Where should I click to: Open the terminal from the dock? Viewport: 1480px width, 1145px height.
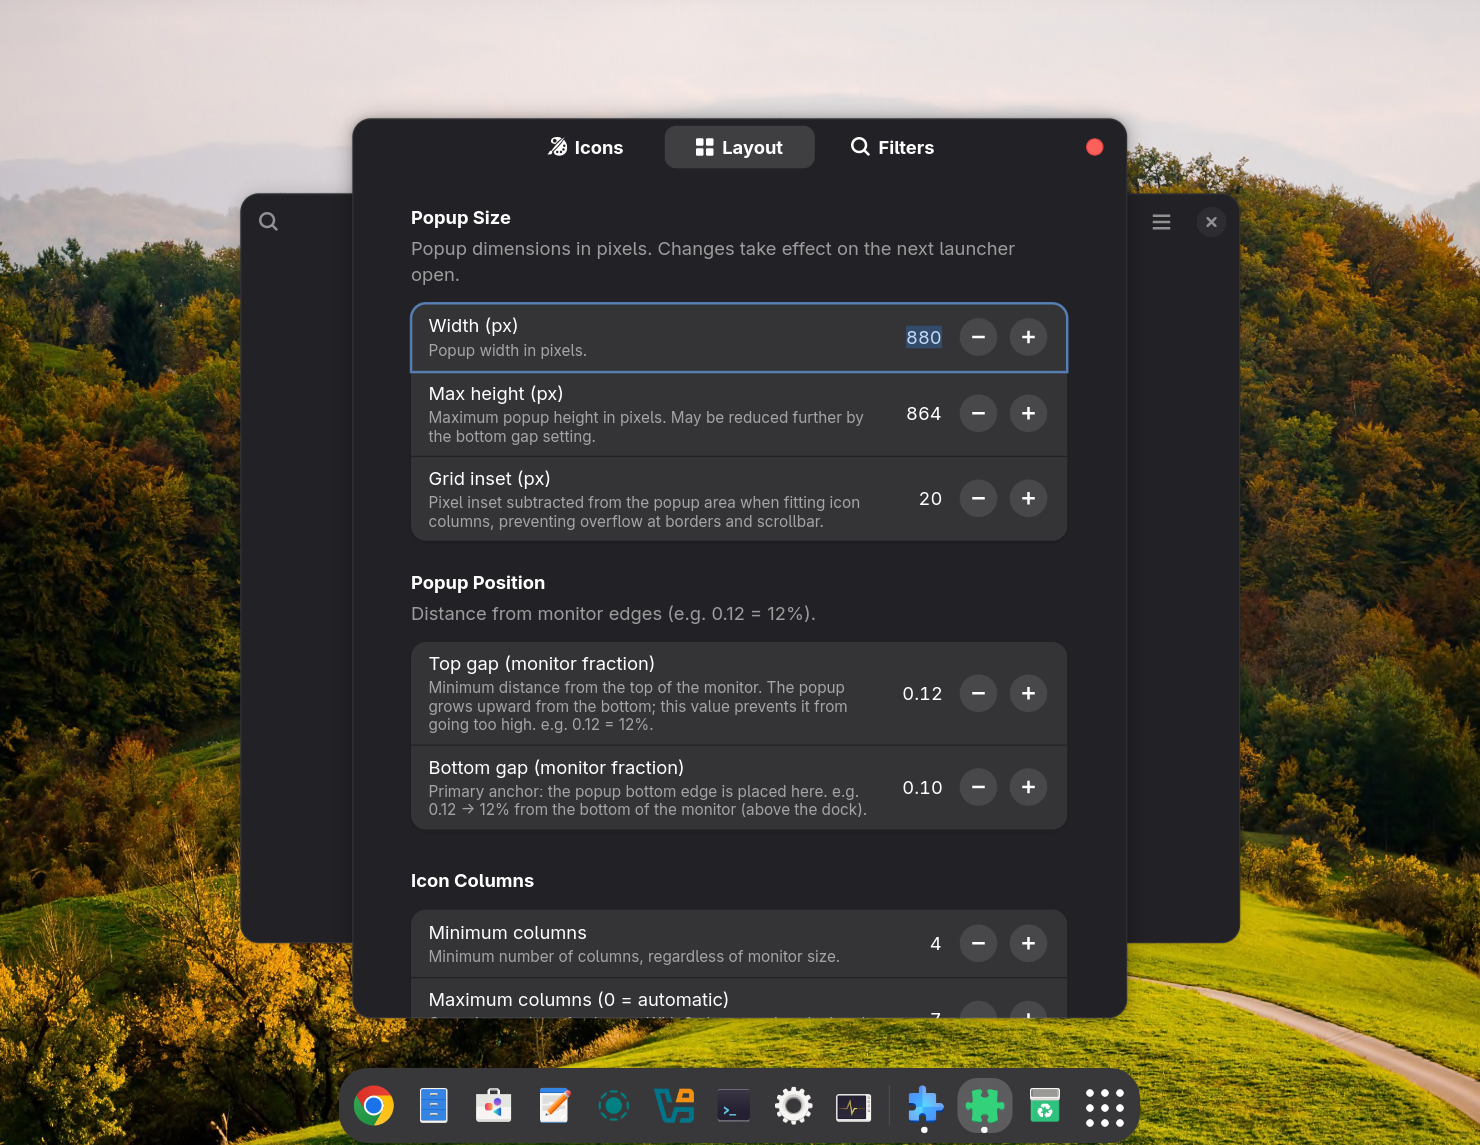[x=733, y=1106]
